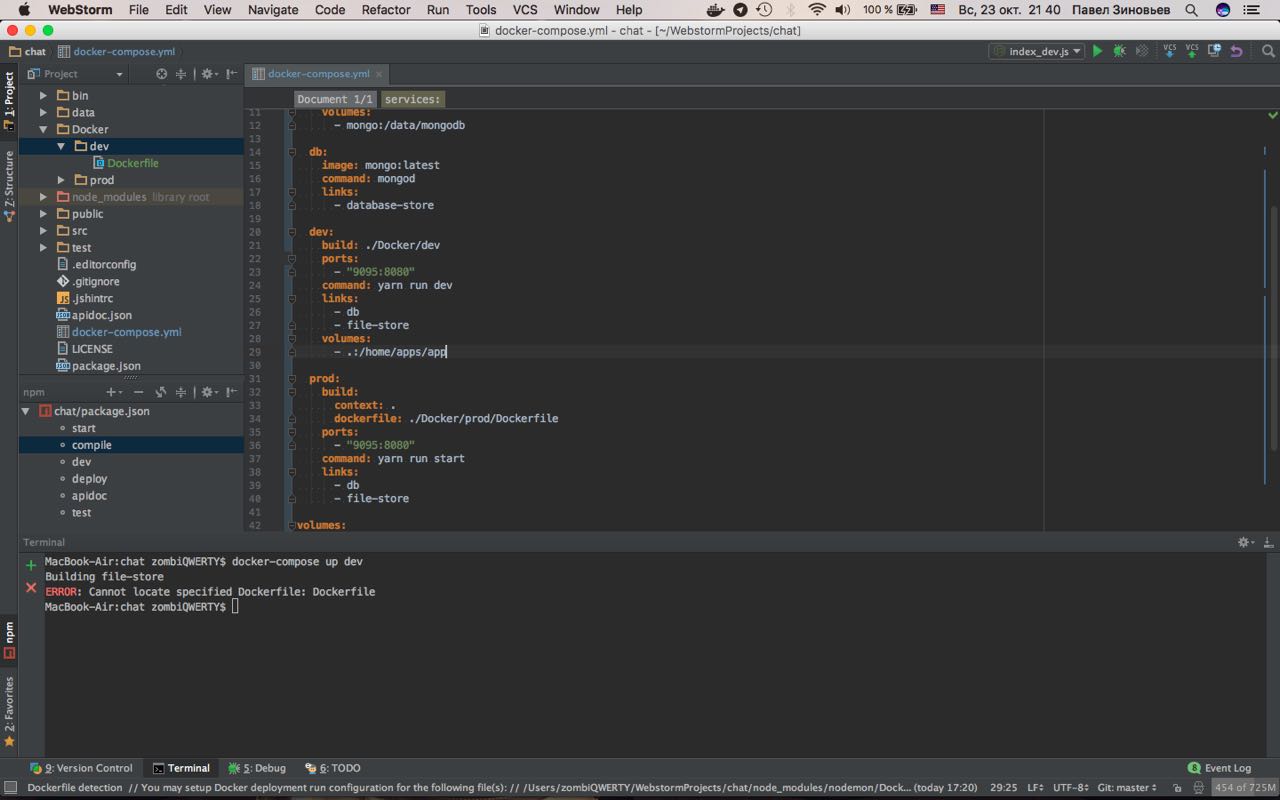Open a new terminal session with plus icon
The height and width of the screenshot is (800, 1280).
(31, 565)
